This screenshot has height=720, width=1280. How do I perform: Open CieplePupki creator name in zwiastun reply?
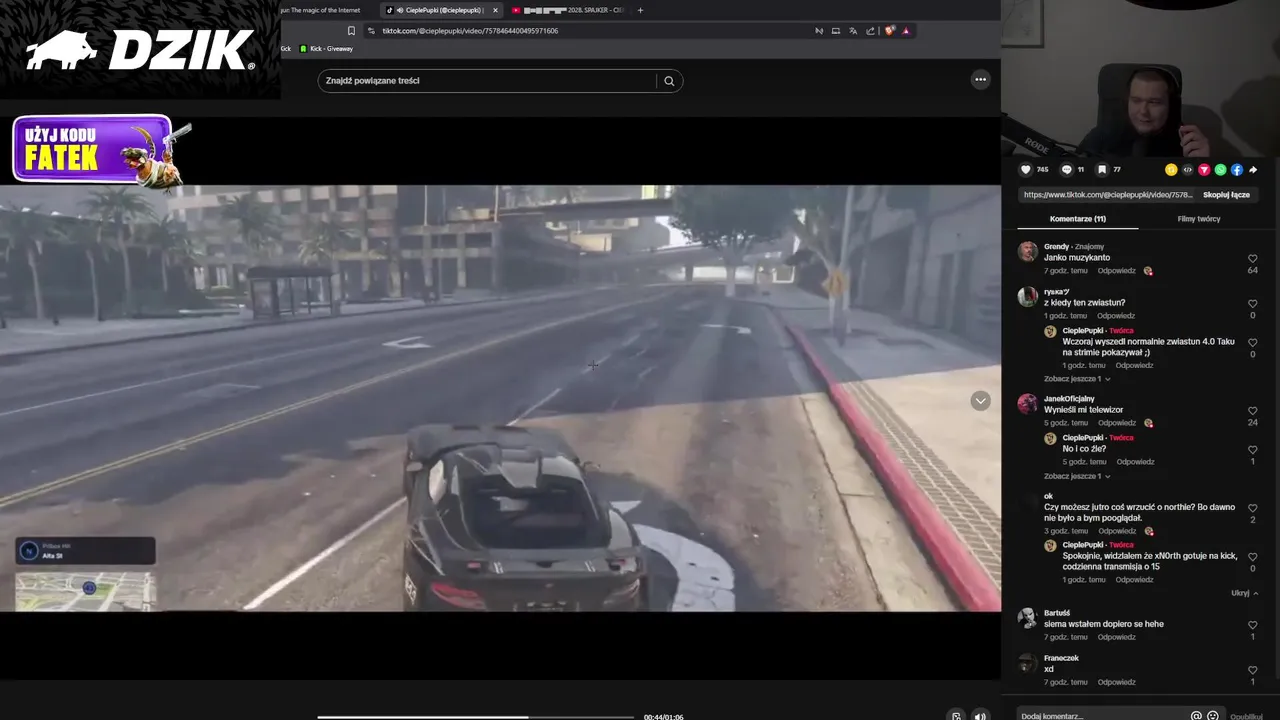[1083, 331]
